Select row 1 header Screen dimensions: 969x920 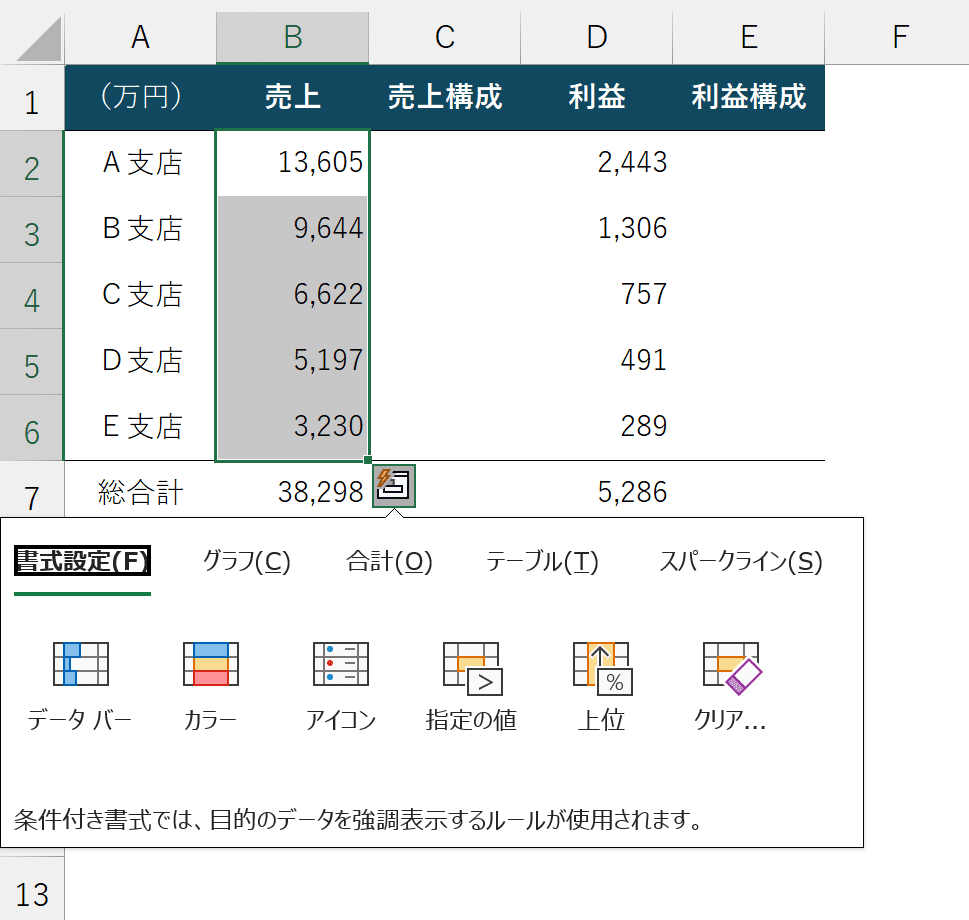pyautogui.click(x=32, y=98)
